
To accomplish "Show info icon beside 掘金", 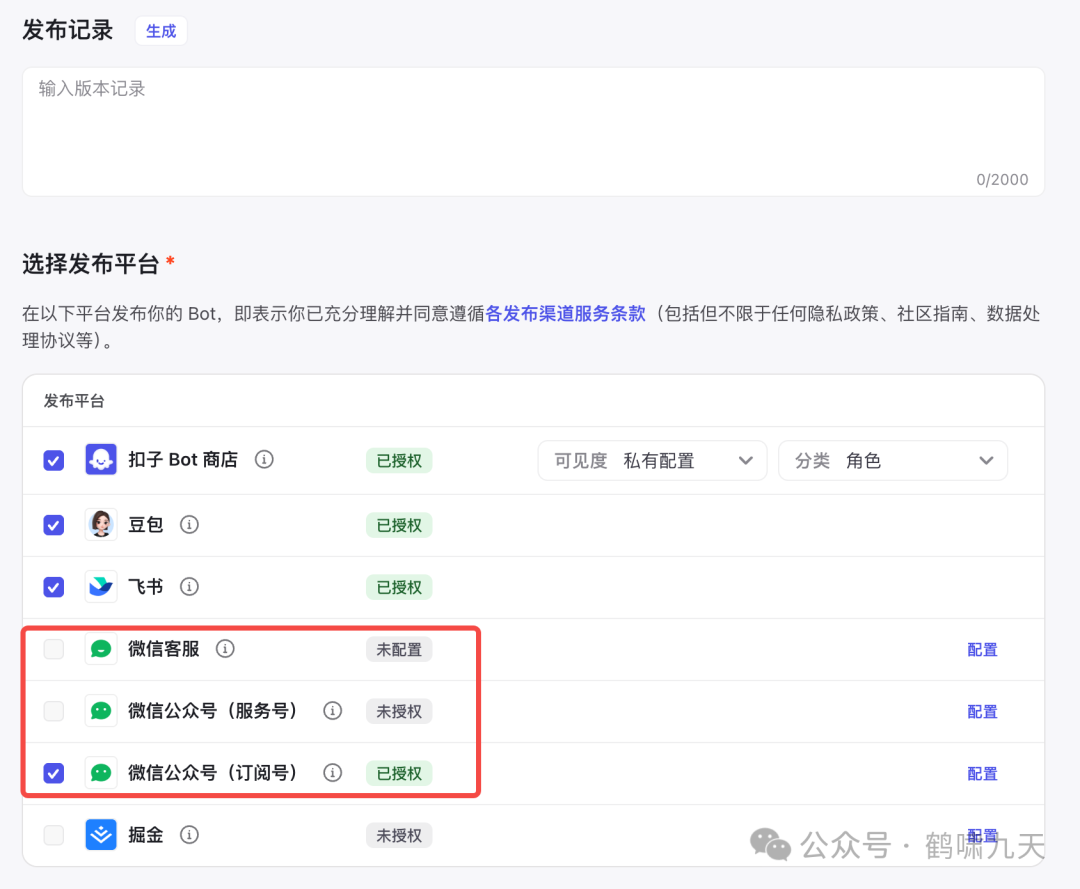I will (x=189, y=835).
